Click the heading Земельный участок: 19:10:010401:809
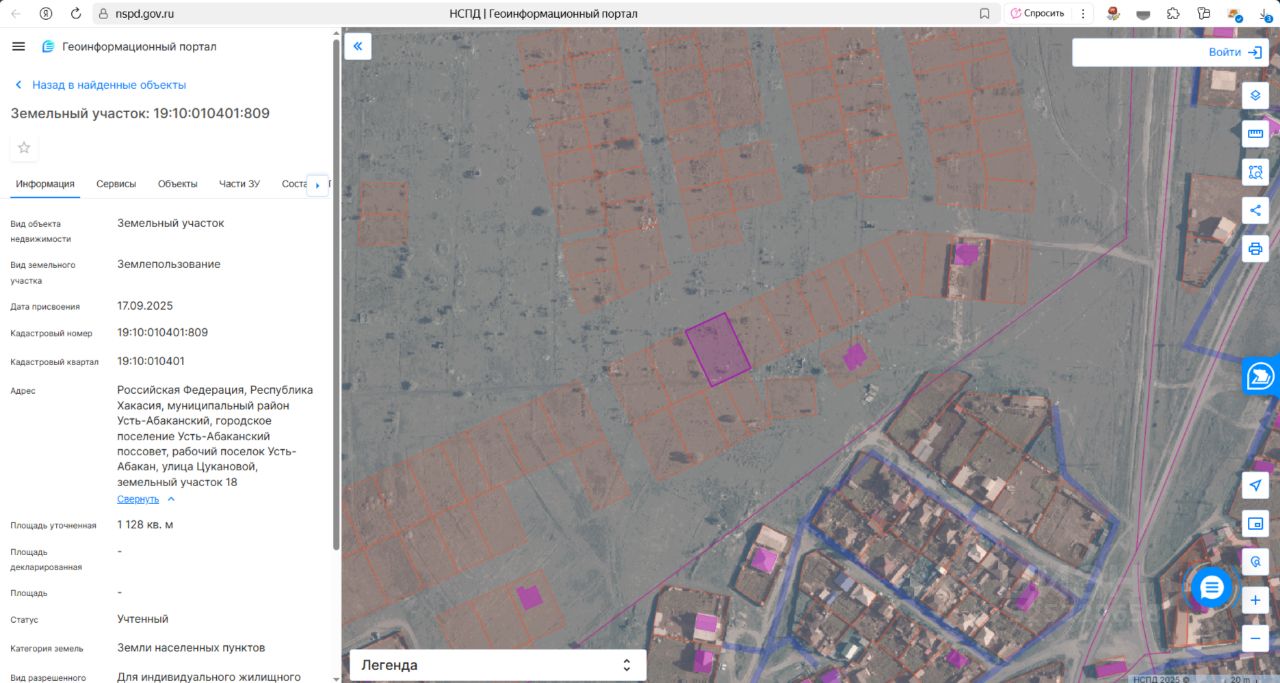 (140, 114)
